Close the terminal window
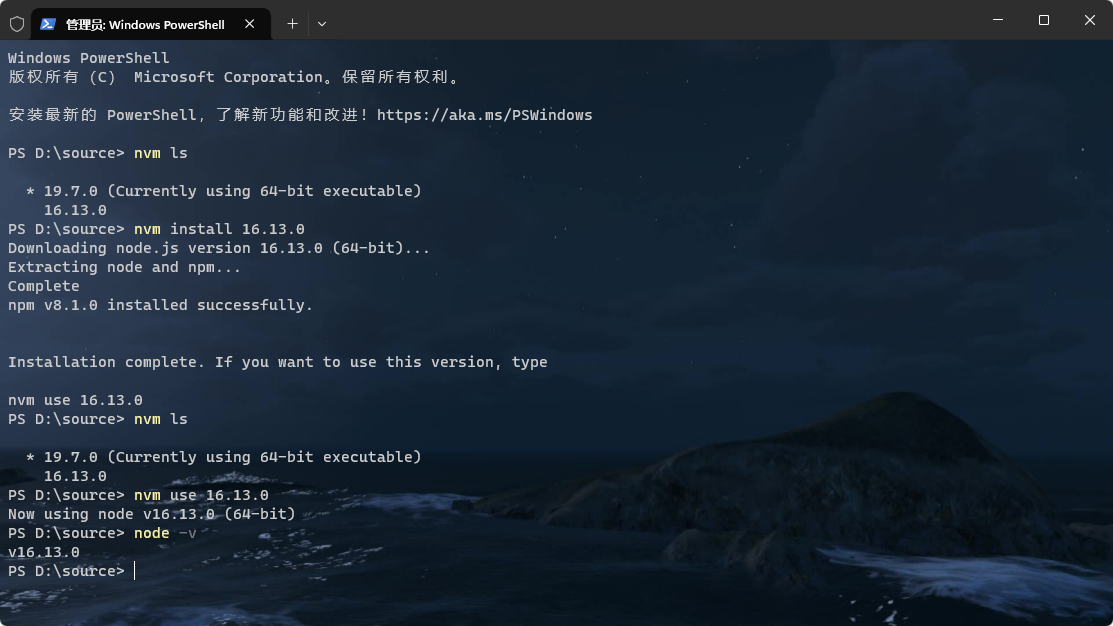 coord(1090,20)
